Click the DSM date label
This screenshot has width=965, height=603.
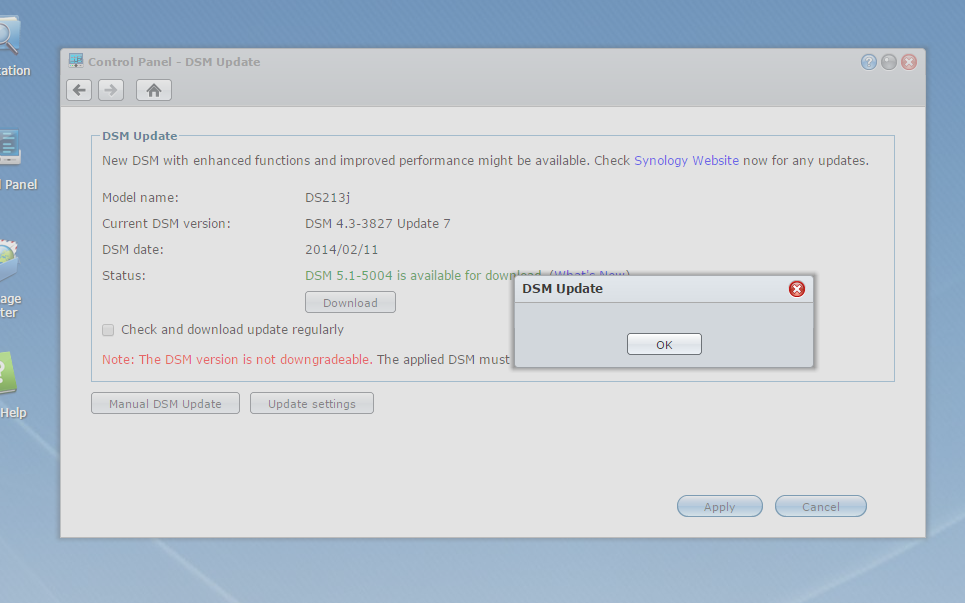pyautogui.click(x=133, y=250)
